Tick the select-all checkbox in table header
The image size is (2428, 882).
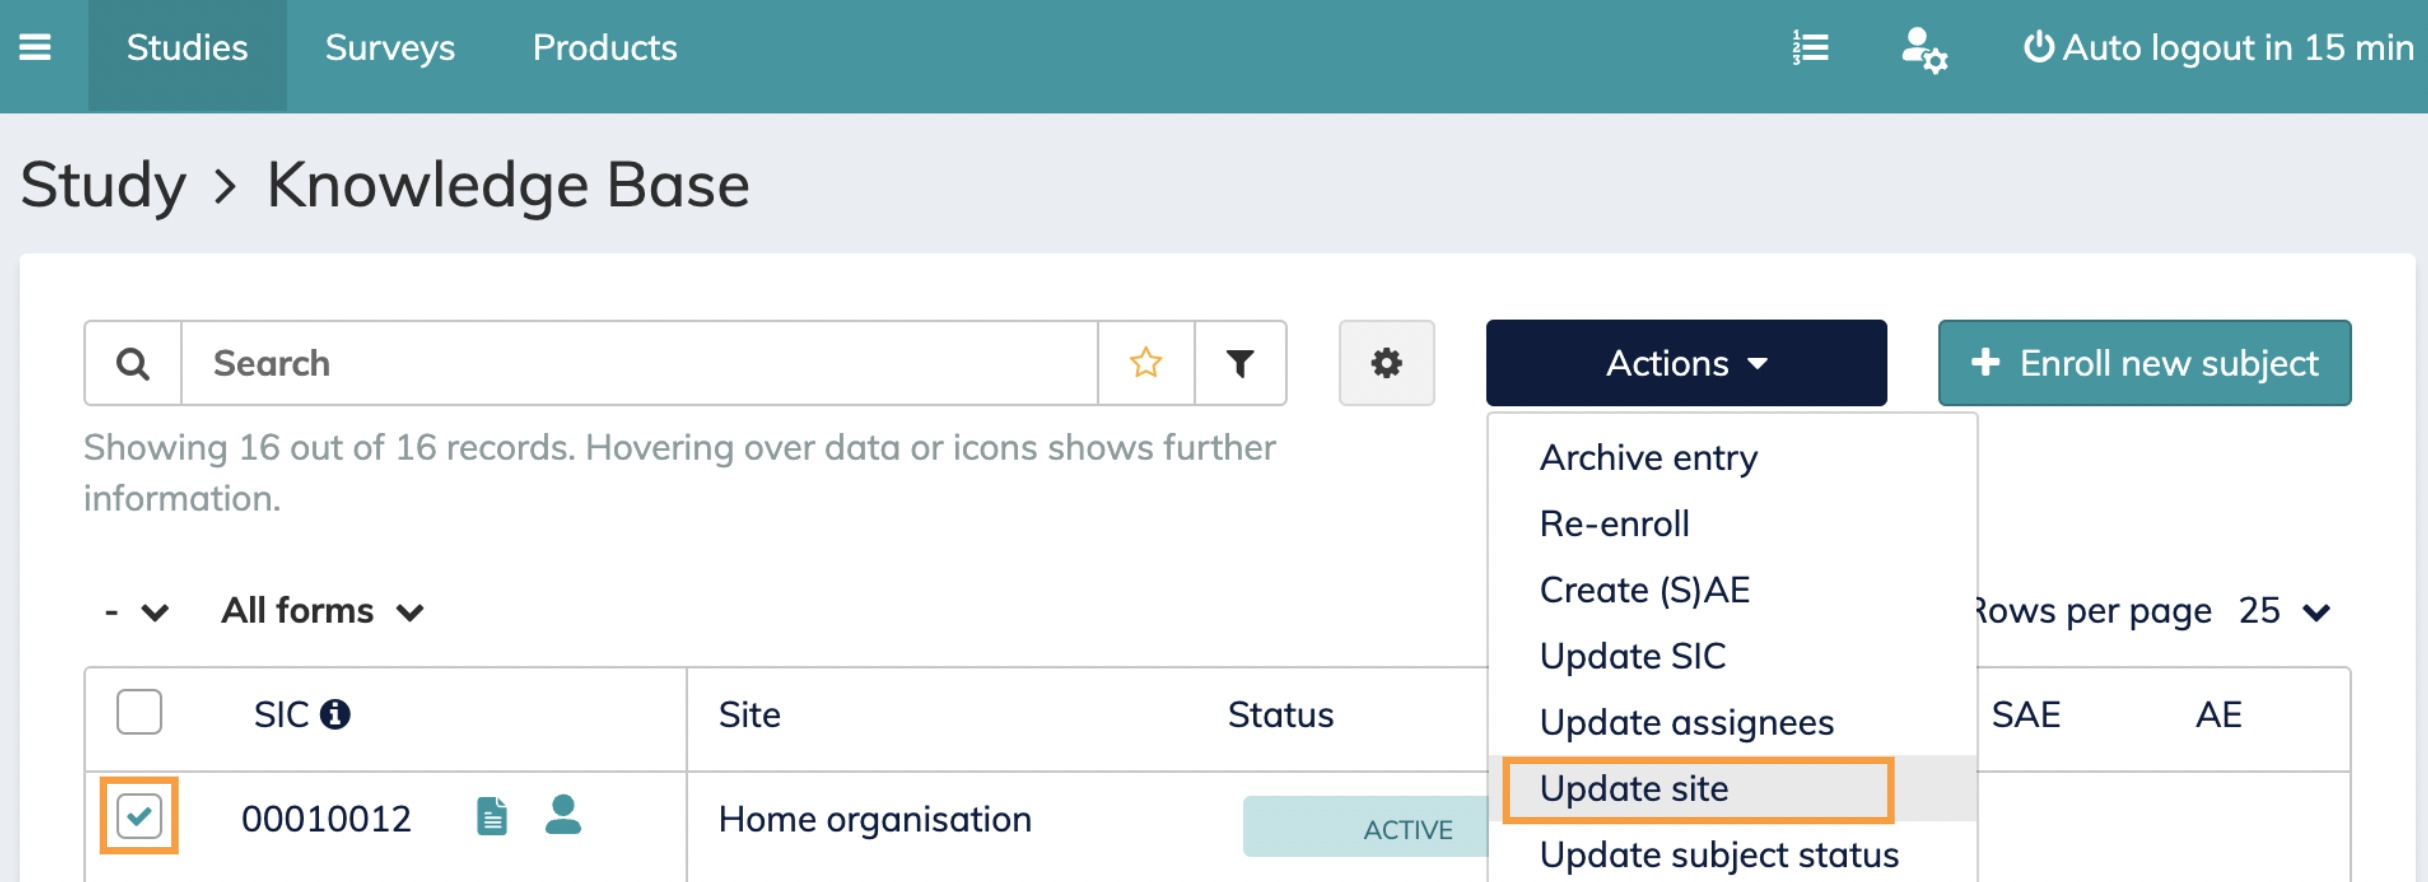[x=139, y=712]
